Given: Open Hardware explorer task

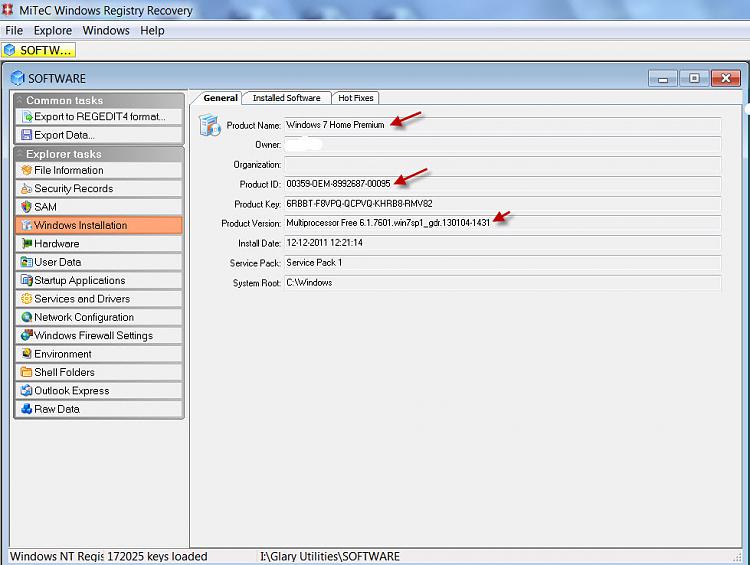Looking at the screenshot, I should [x=99, y=244].
